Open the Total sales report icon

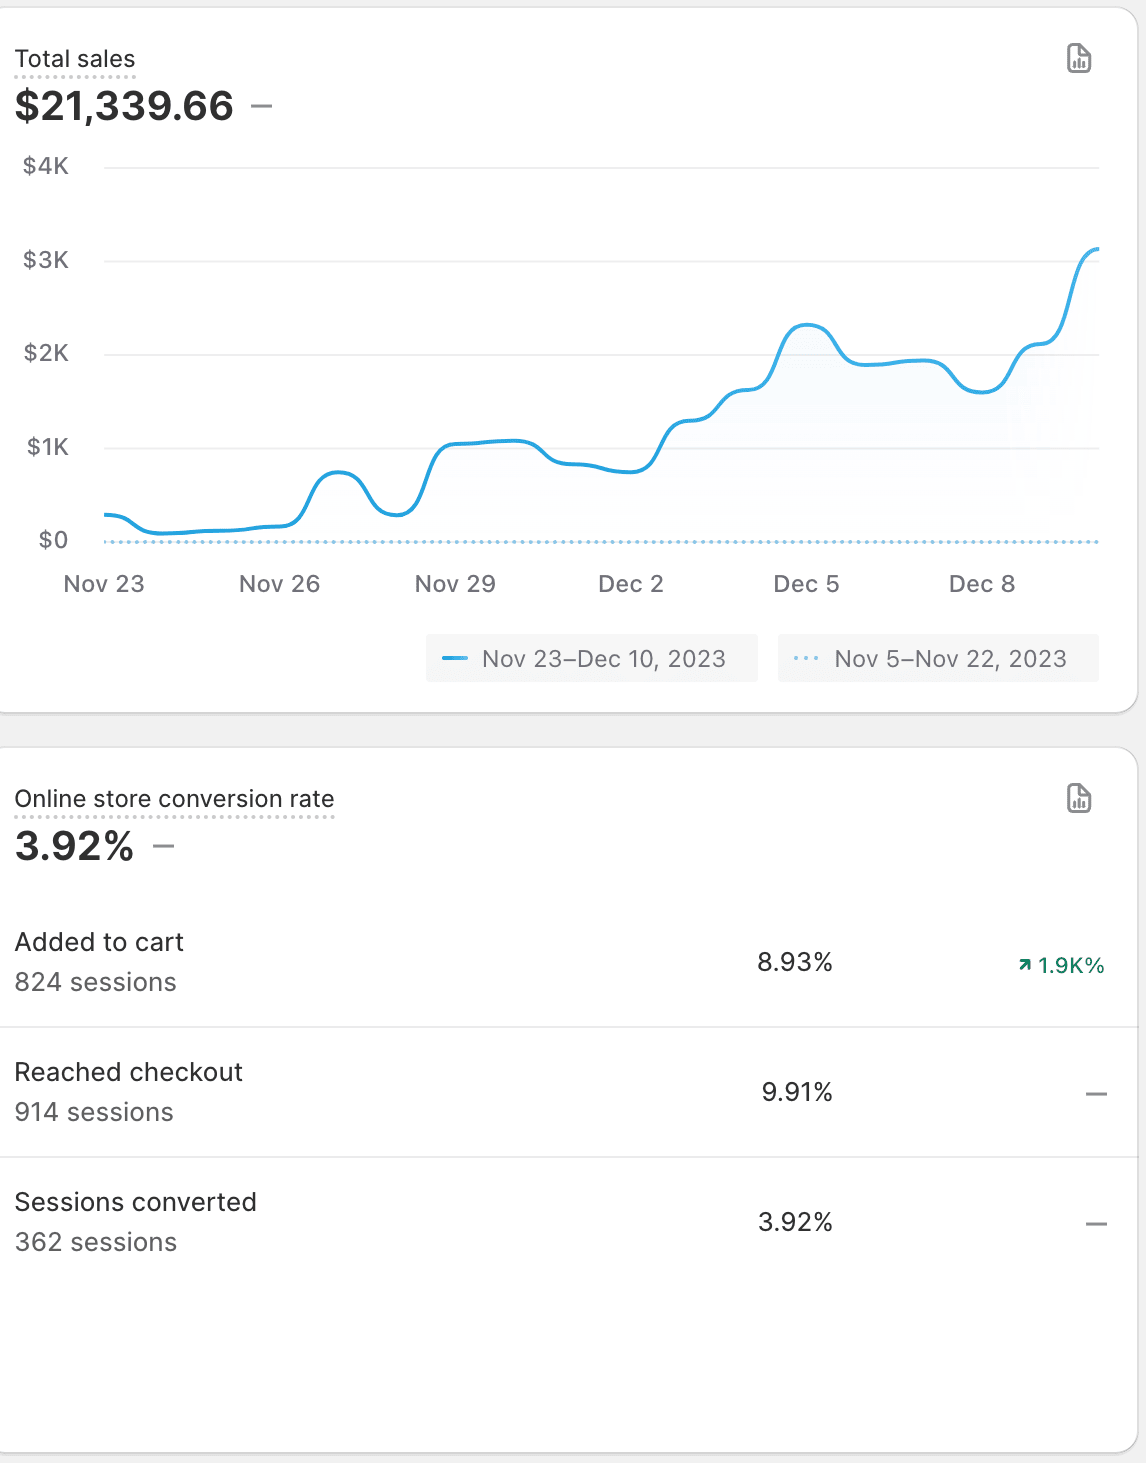(x=1079, y=59)
